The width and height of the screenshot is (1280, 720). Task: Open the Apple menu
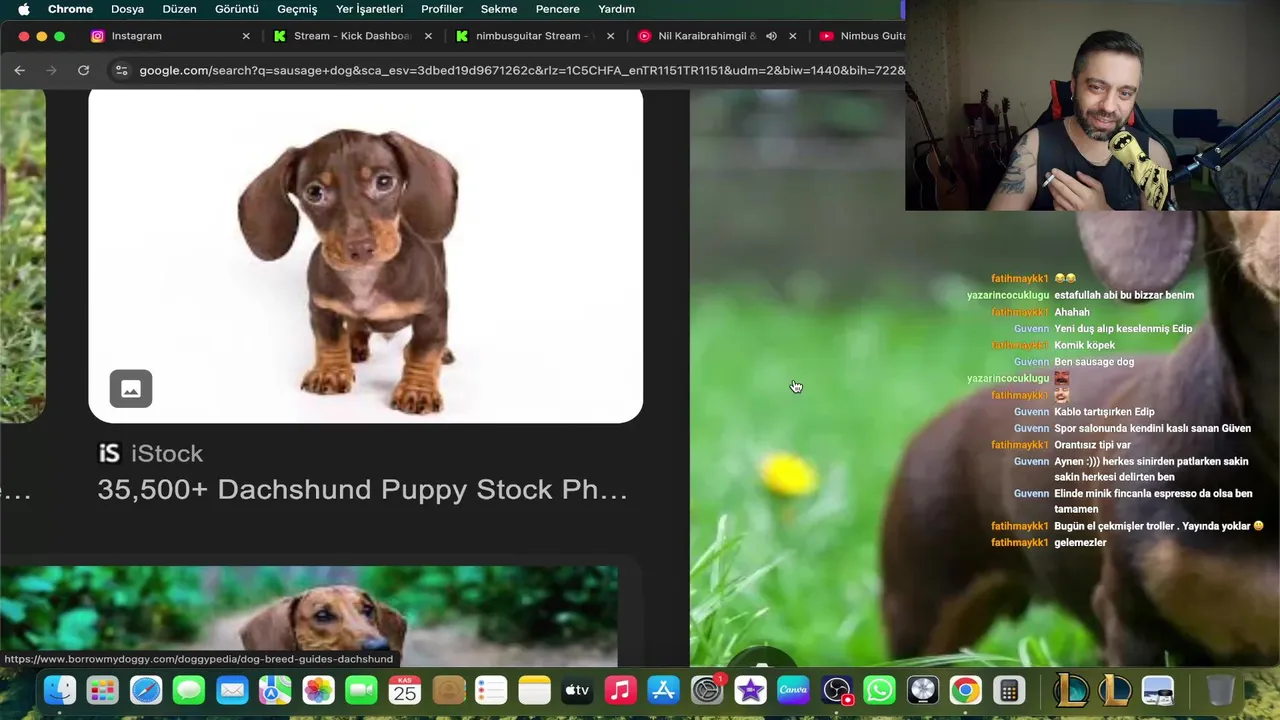click(x=23, y=9)
